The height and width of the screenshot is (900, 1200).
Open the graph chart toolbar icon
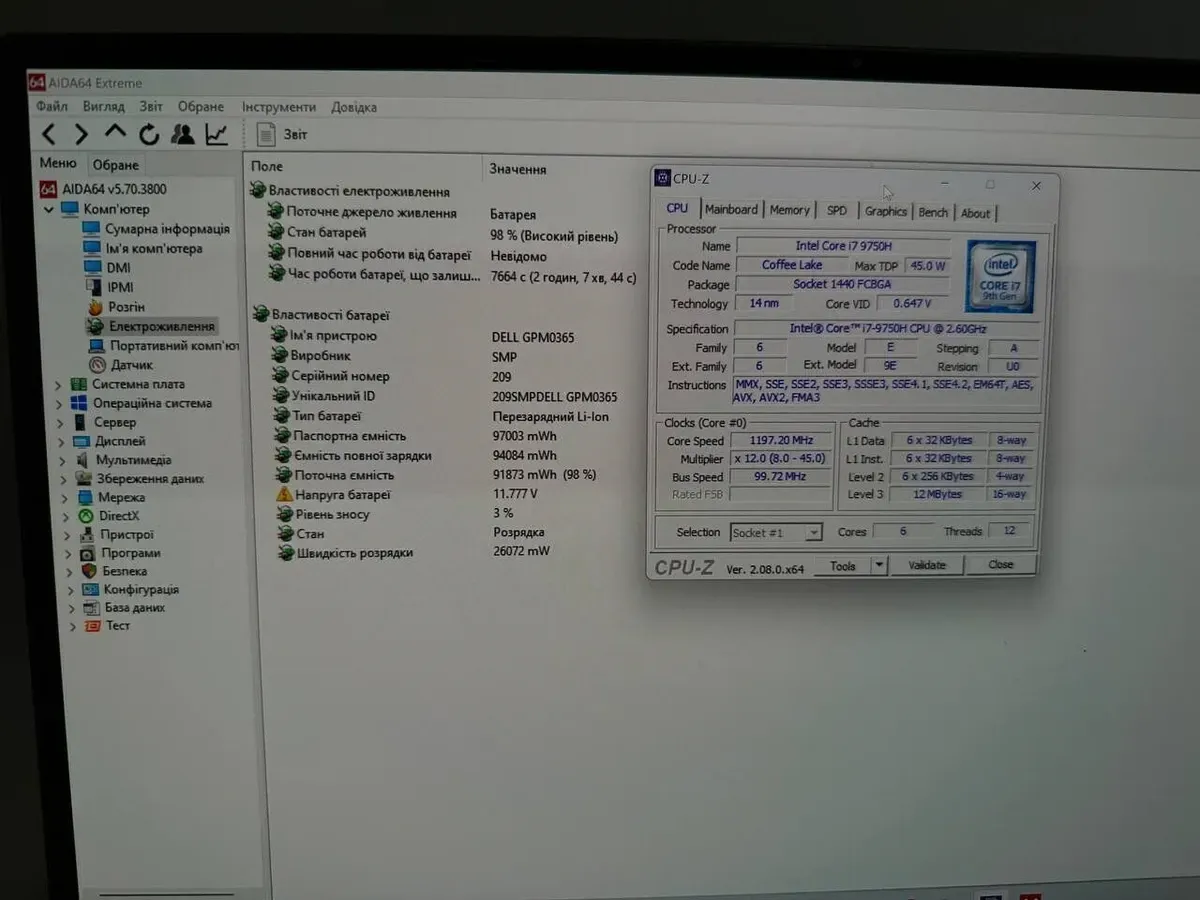(x=217, y=134)
